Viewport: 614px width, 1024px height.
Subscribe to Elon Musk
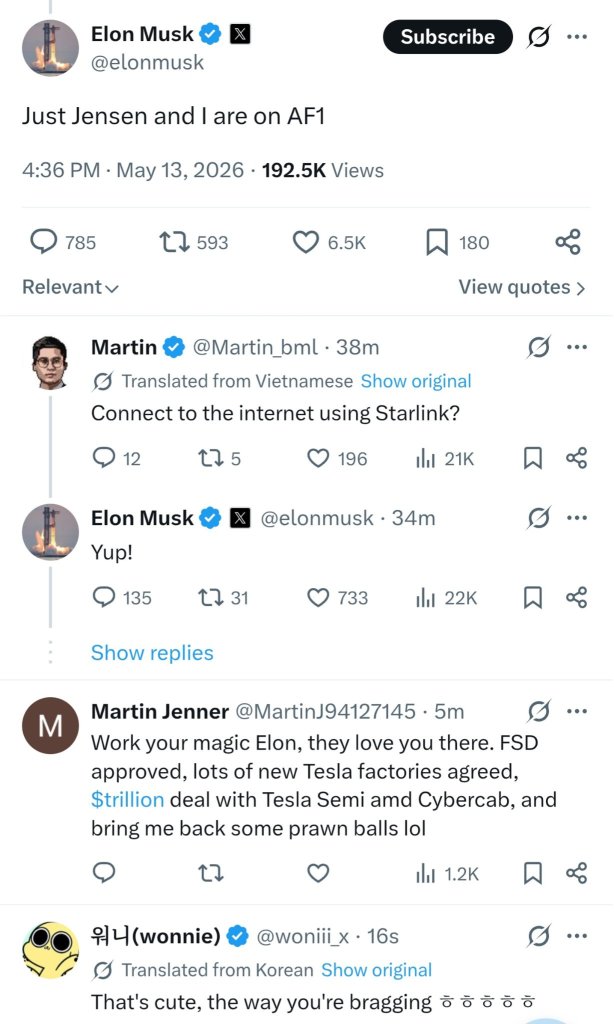click(x=447, y=37)
